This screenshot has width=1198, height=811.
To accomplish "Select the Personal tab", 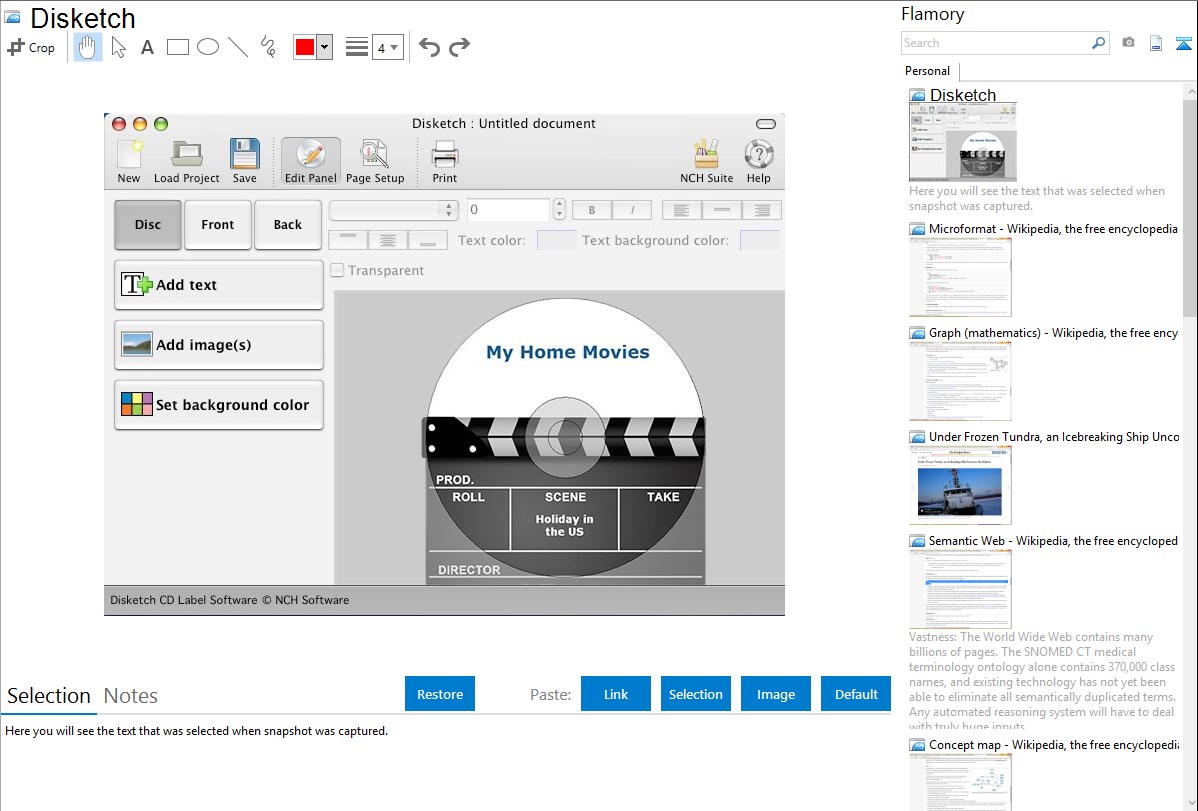I will 928,71.
